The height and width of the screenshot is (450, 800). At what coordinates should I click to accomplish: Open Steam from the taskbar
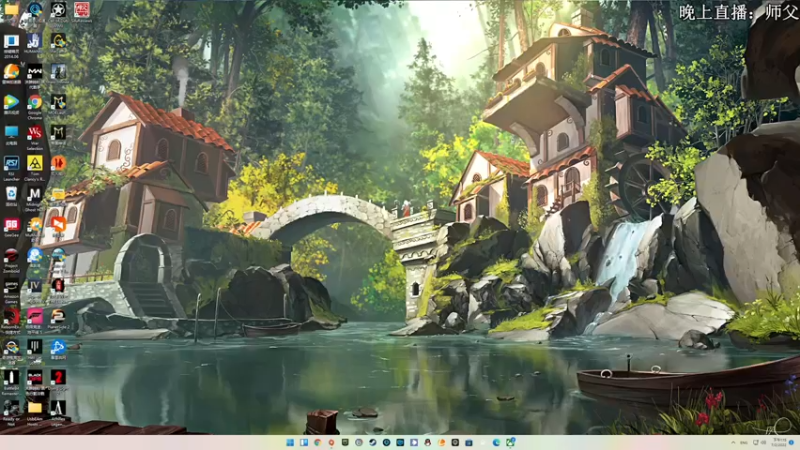(373, 442)
